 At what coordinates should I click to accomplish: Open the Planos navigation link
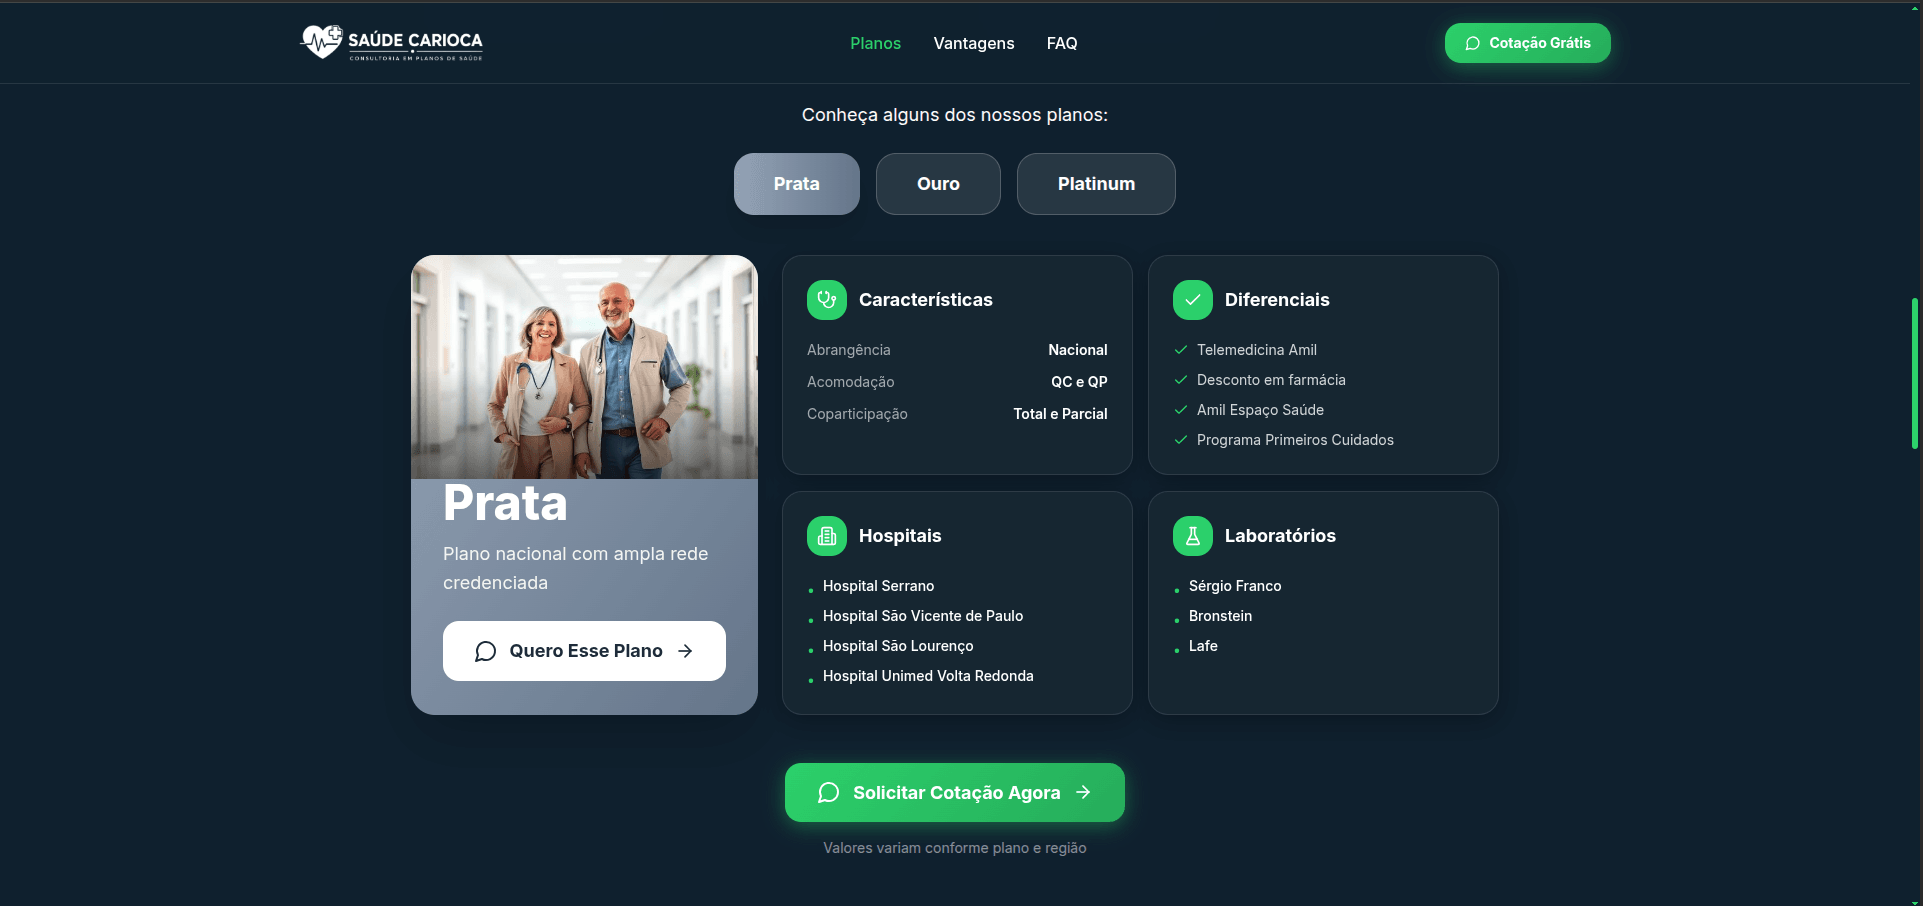875,43
